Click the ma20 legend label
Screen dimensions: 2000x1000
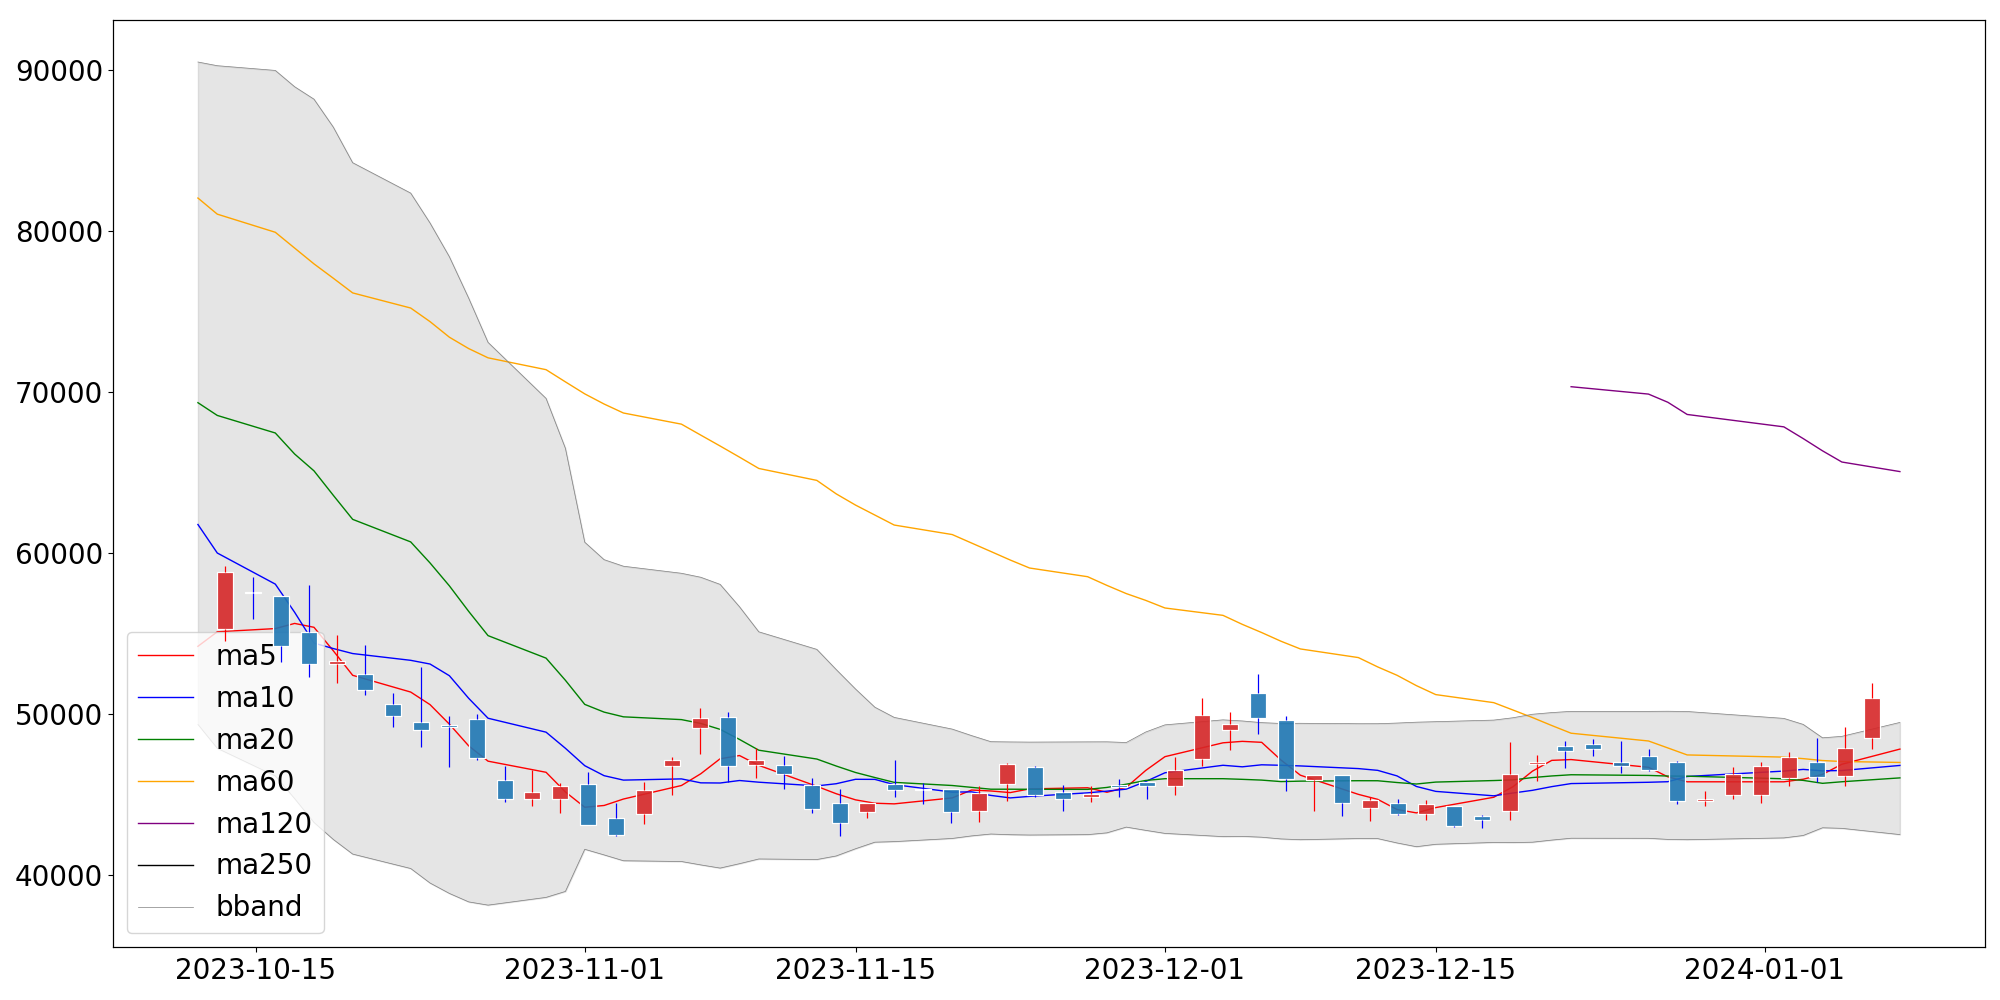click(x=255, y=739)
